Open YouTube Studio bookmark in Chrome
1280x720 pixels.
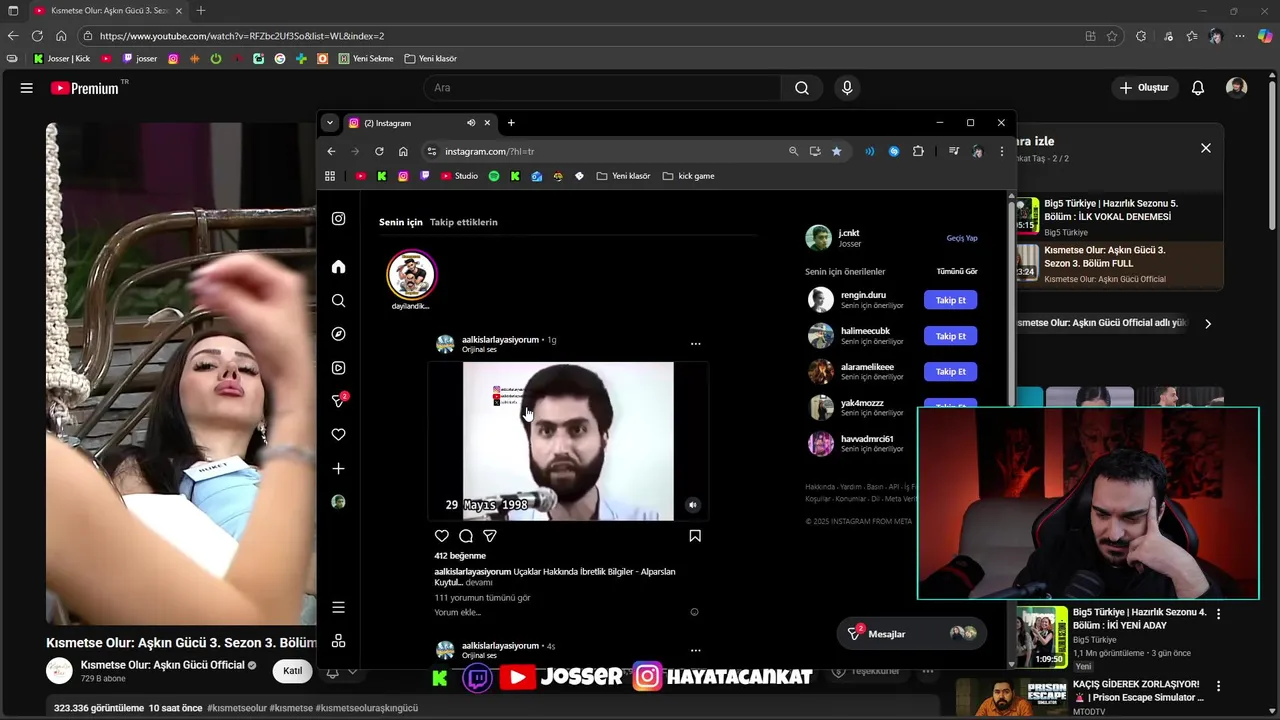[x=460, y=176]
